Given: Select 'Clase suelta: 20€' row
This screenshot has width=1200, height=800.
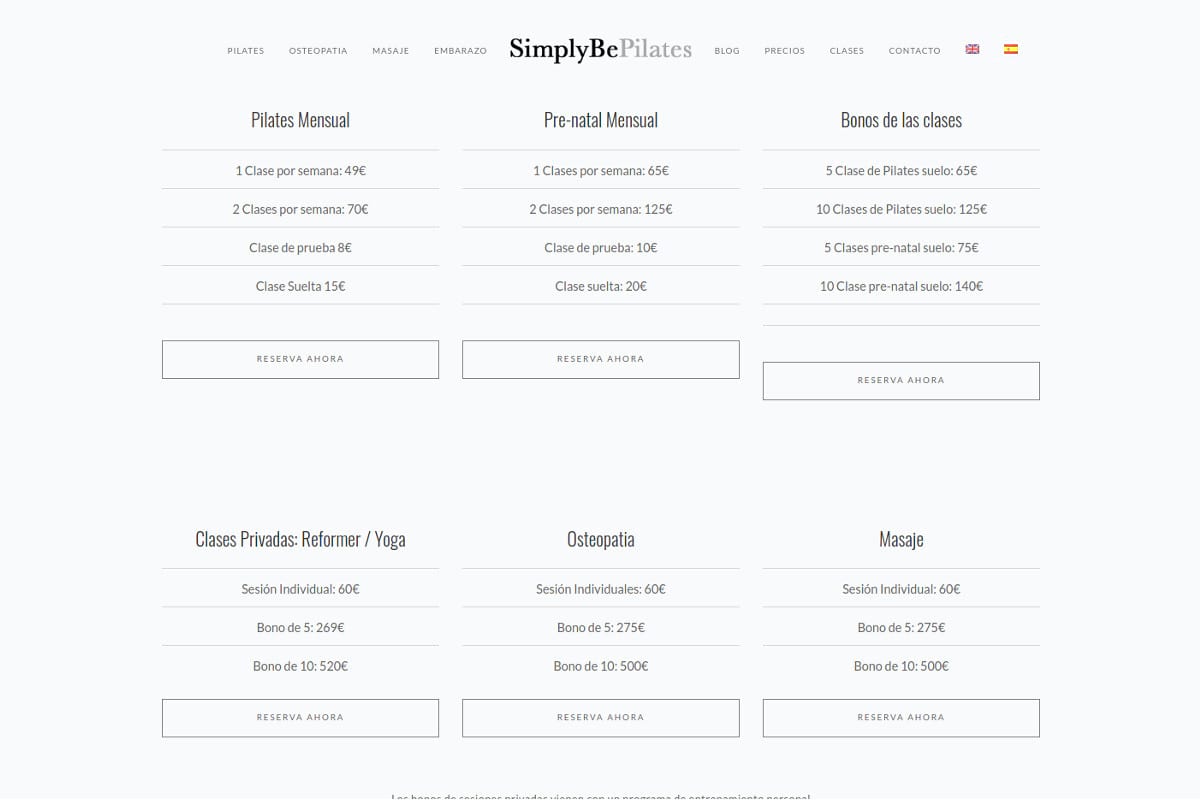Looking at the screenshot, I should pos(601,286).
